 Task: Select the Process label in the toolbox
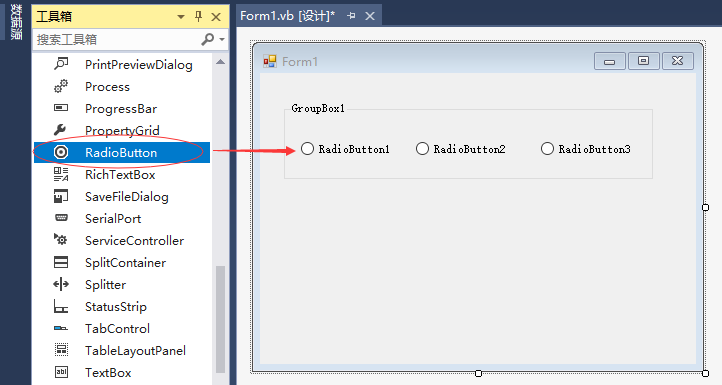[x=107, y=87]
